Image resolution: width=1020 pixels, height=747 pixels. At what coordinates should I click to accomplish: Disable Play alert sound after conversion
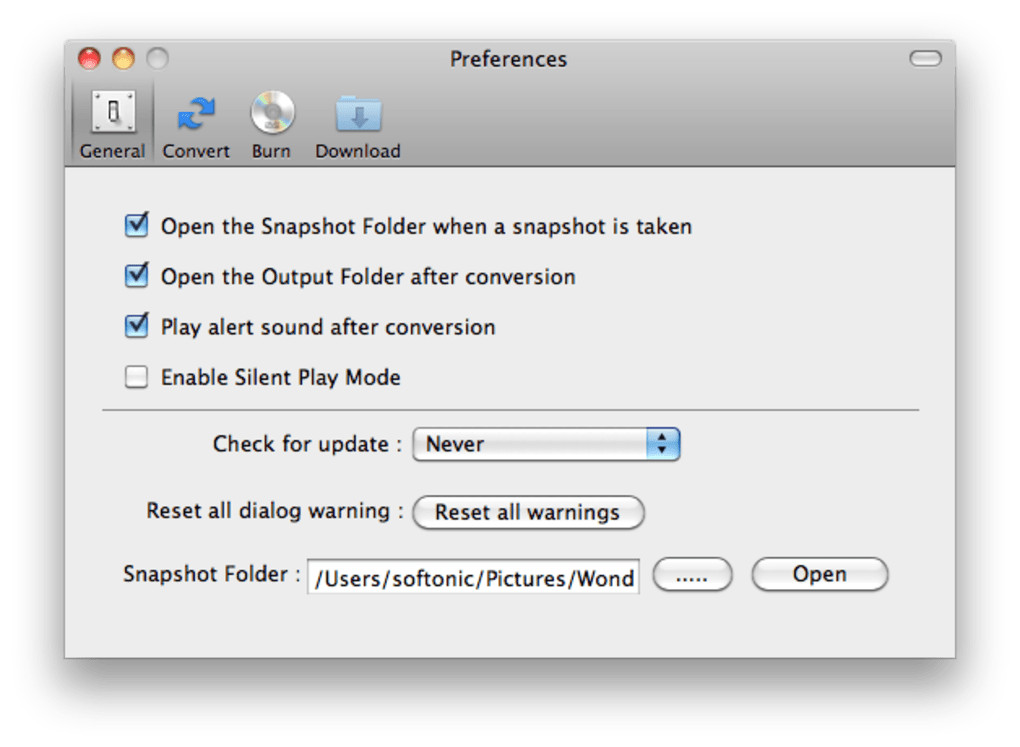[136, 326]
